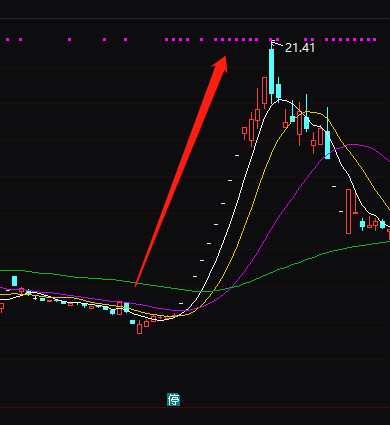
Task: Click the small cyan gap-down candle beside the lowest red candle
Action: (x=132, y=322)
